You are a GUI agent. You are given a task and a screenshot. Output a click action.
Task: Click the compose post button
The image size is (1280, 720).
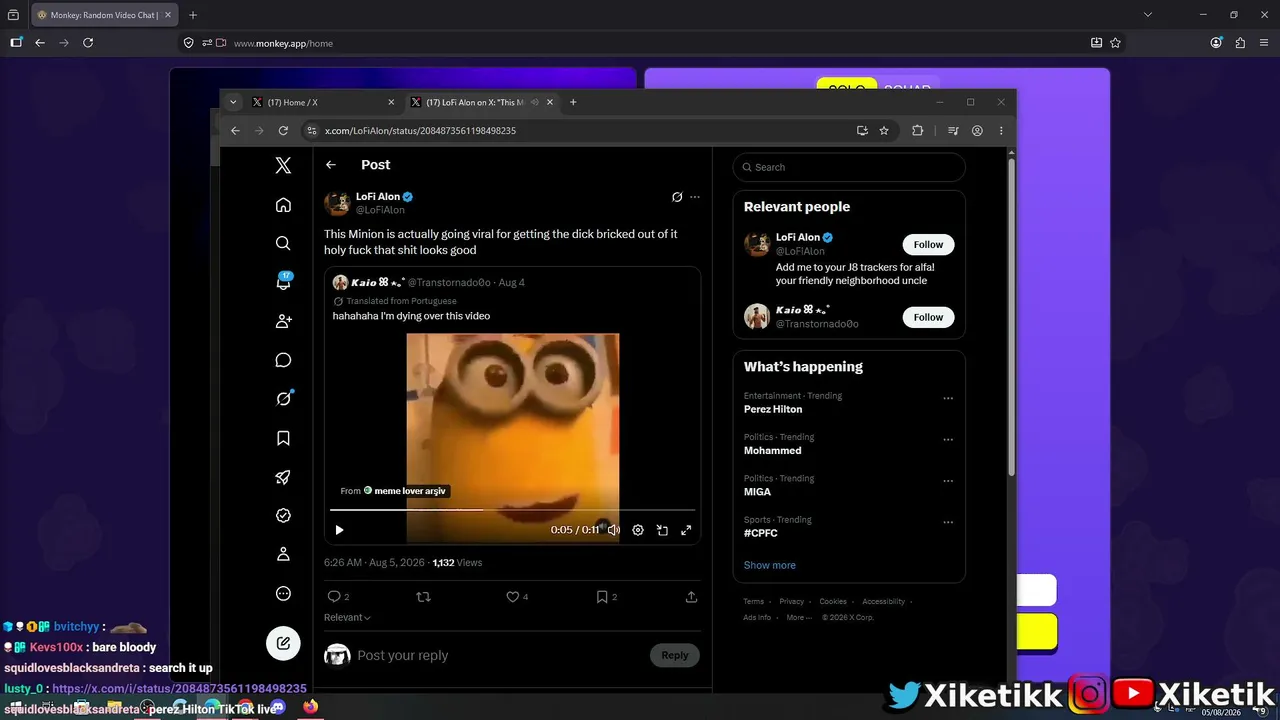click(x=283, y=643)
